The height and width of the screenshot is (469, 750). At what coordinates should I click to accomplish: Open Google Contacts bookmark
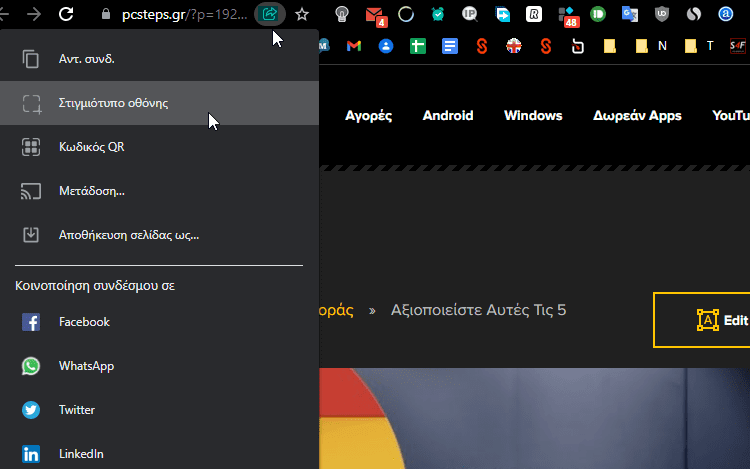(386, 46)
